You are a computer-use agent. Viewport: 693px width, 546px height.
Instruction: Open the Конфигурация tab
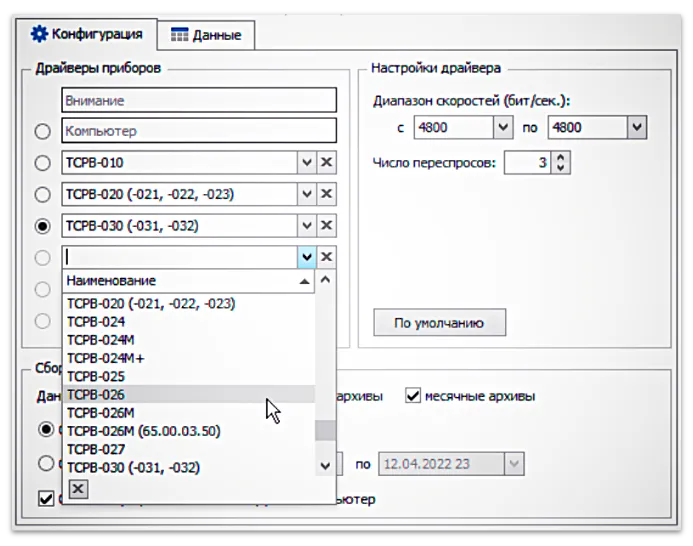pos(86,34)
